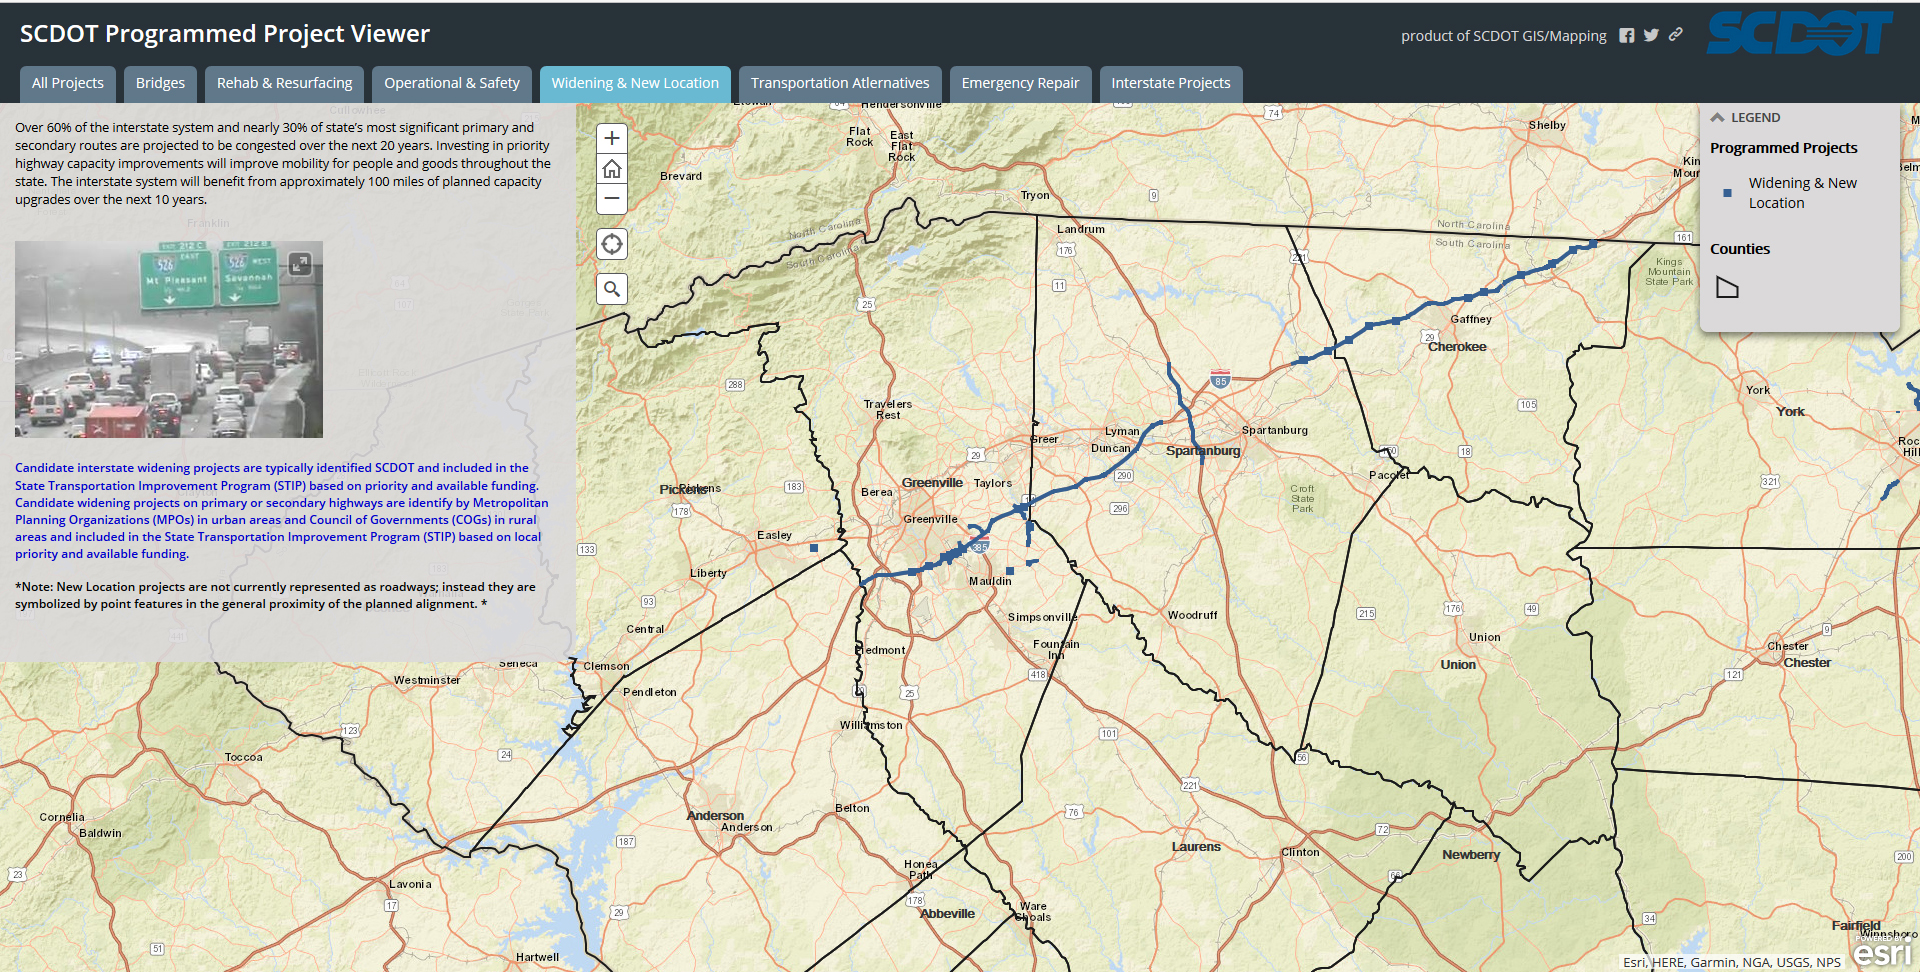Image resolution: width=1920 pixels, height=972 pixels.
Task: View the Interstate Projects tab
Action: pos(1171,83)
